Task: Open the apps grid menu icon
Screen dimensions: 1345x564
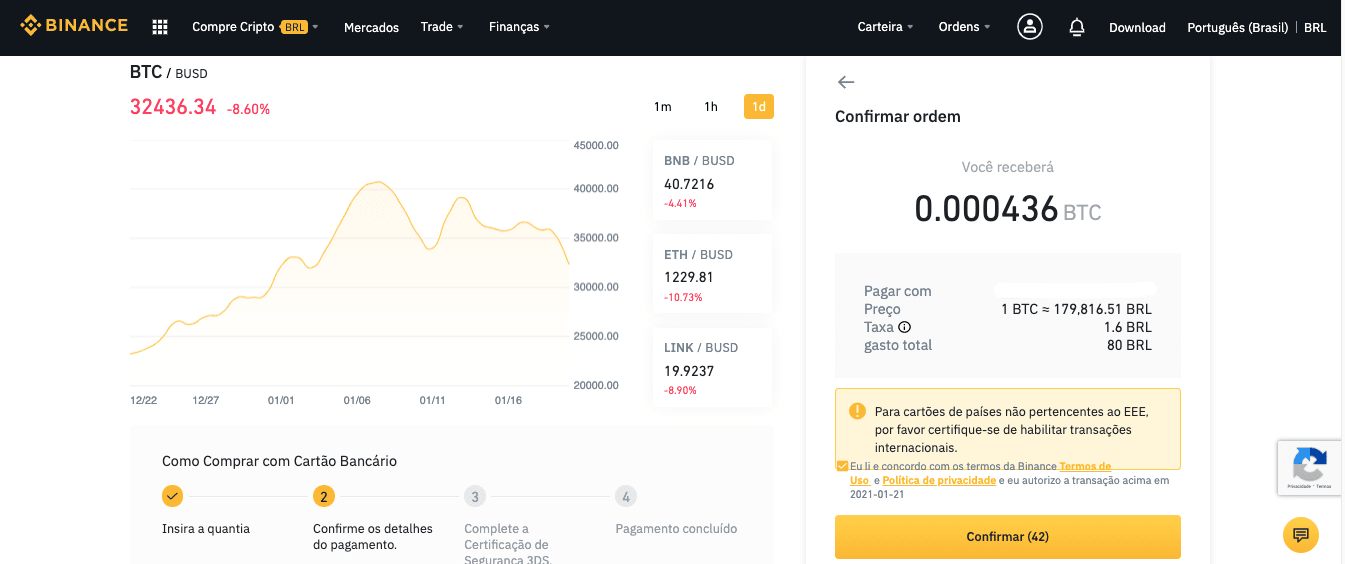Action: coord(160,27)
